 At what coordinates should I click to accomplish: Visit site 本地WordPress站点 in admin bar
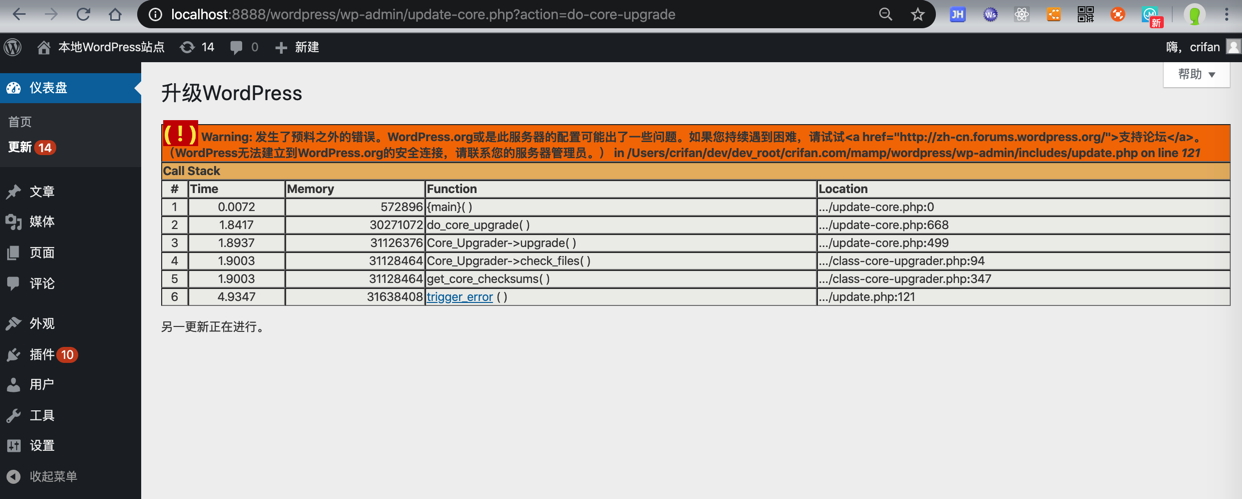[100, 47]
